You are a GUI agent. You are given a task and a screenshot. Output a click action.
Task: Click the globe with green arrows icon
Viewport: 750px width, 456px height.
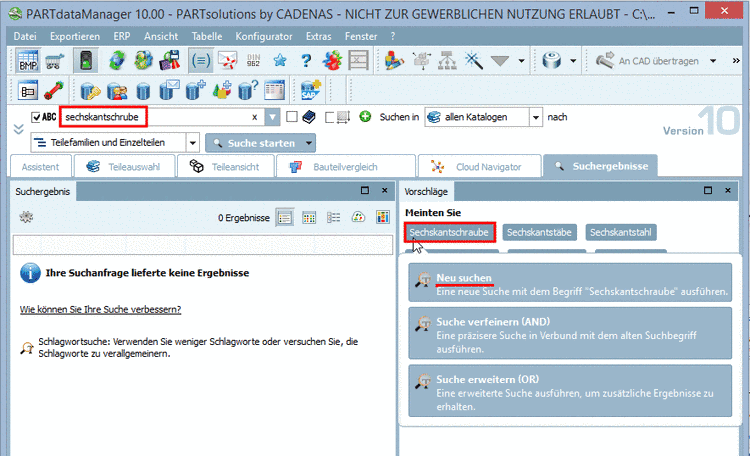[x=117, y=61]
